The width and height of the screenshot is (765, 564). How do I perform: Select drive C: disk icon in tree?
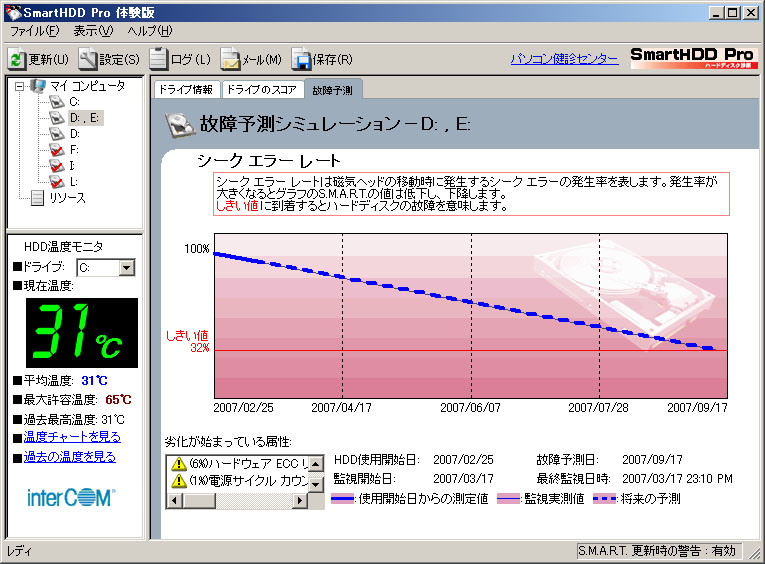pos(58,102)
